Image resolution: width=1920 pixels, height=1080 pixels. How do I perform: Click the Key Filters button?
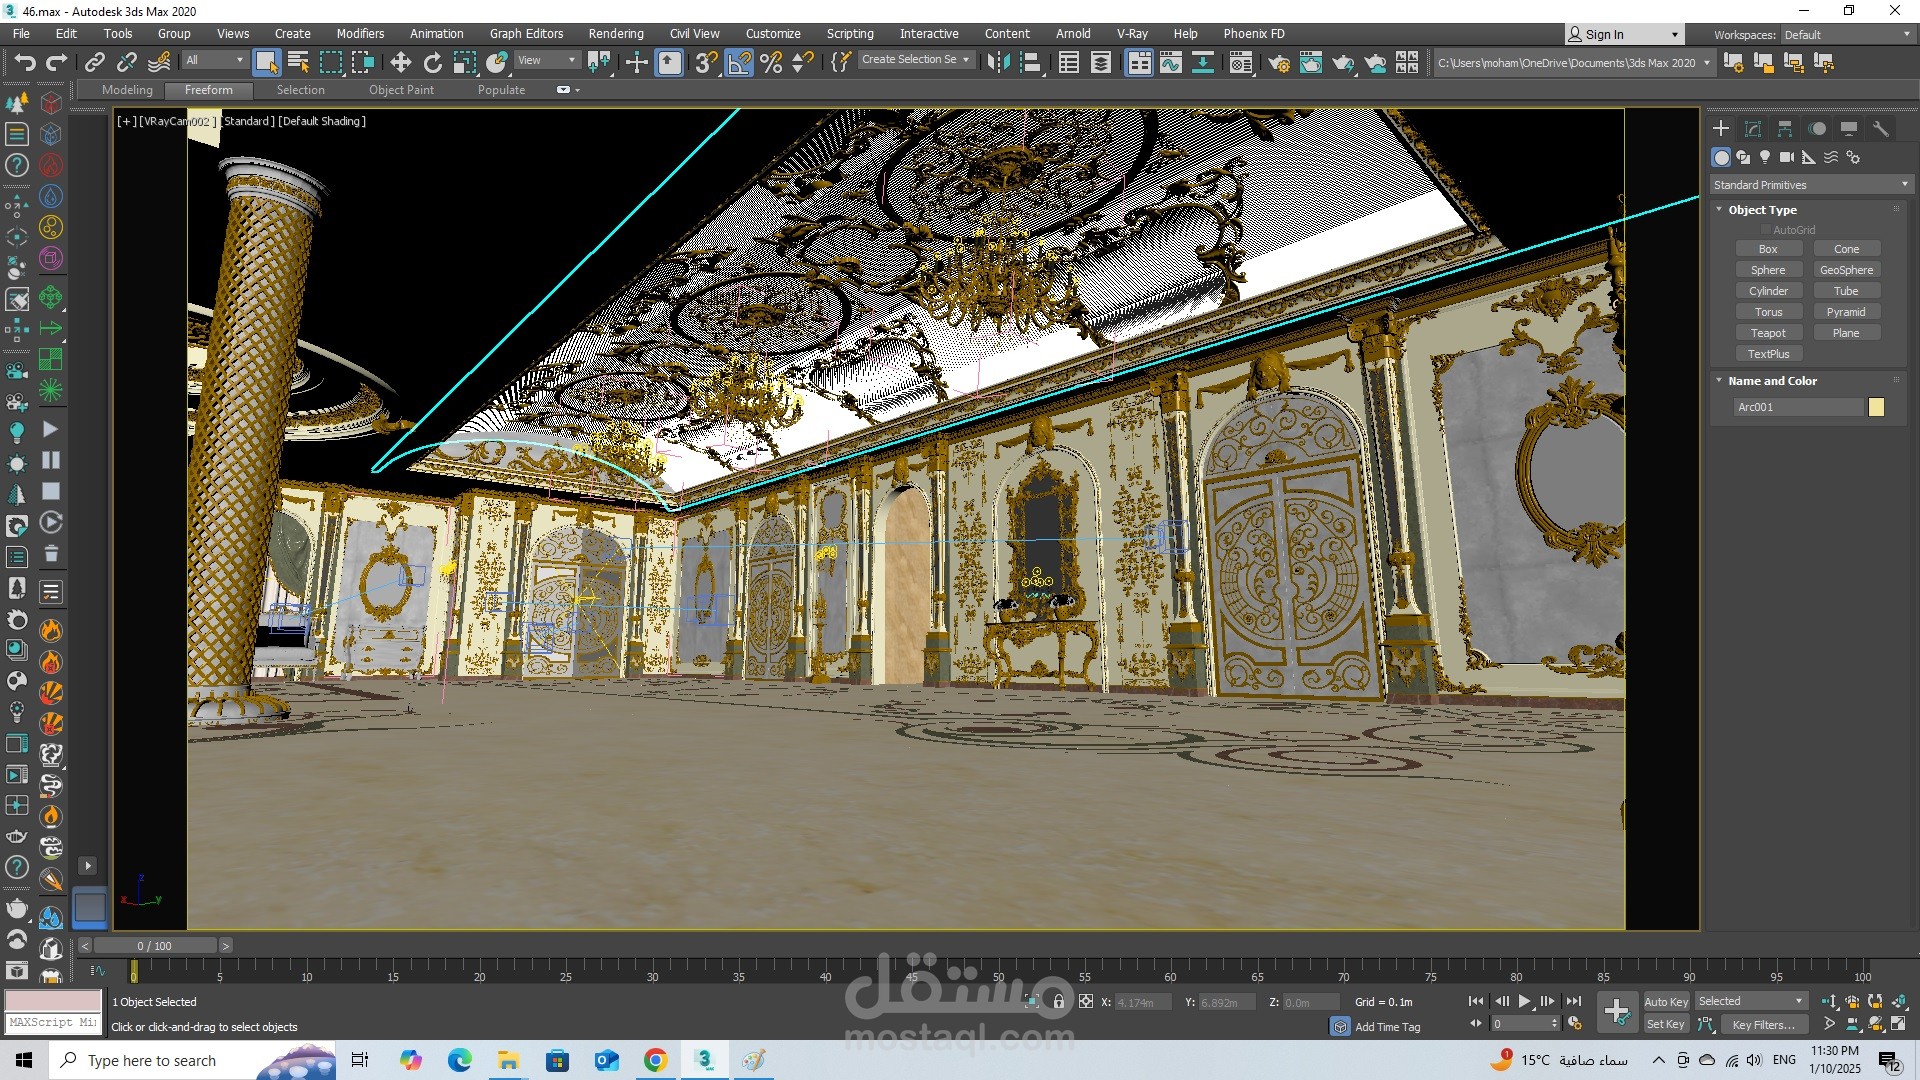[1763, 1024]
